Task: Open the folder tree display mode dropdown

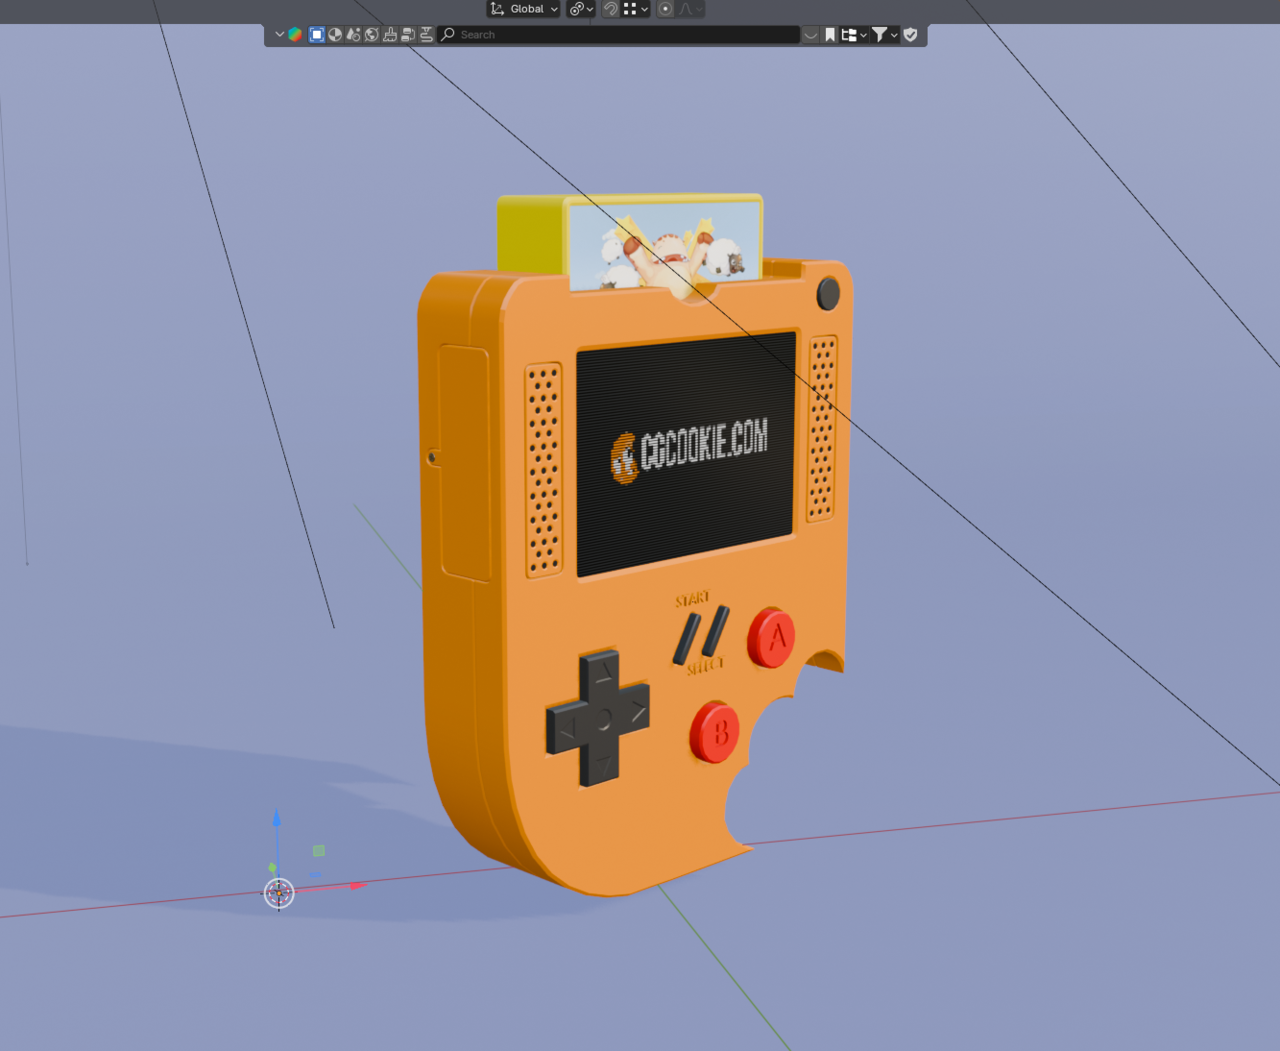Action: [854, 34]
